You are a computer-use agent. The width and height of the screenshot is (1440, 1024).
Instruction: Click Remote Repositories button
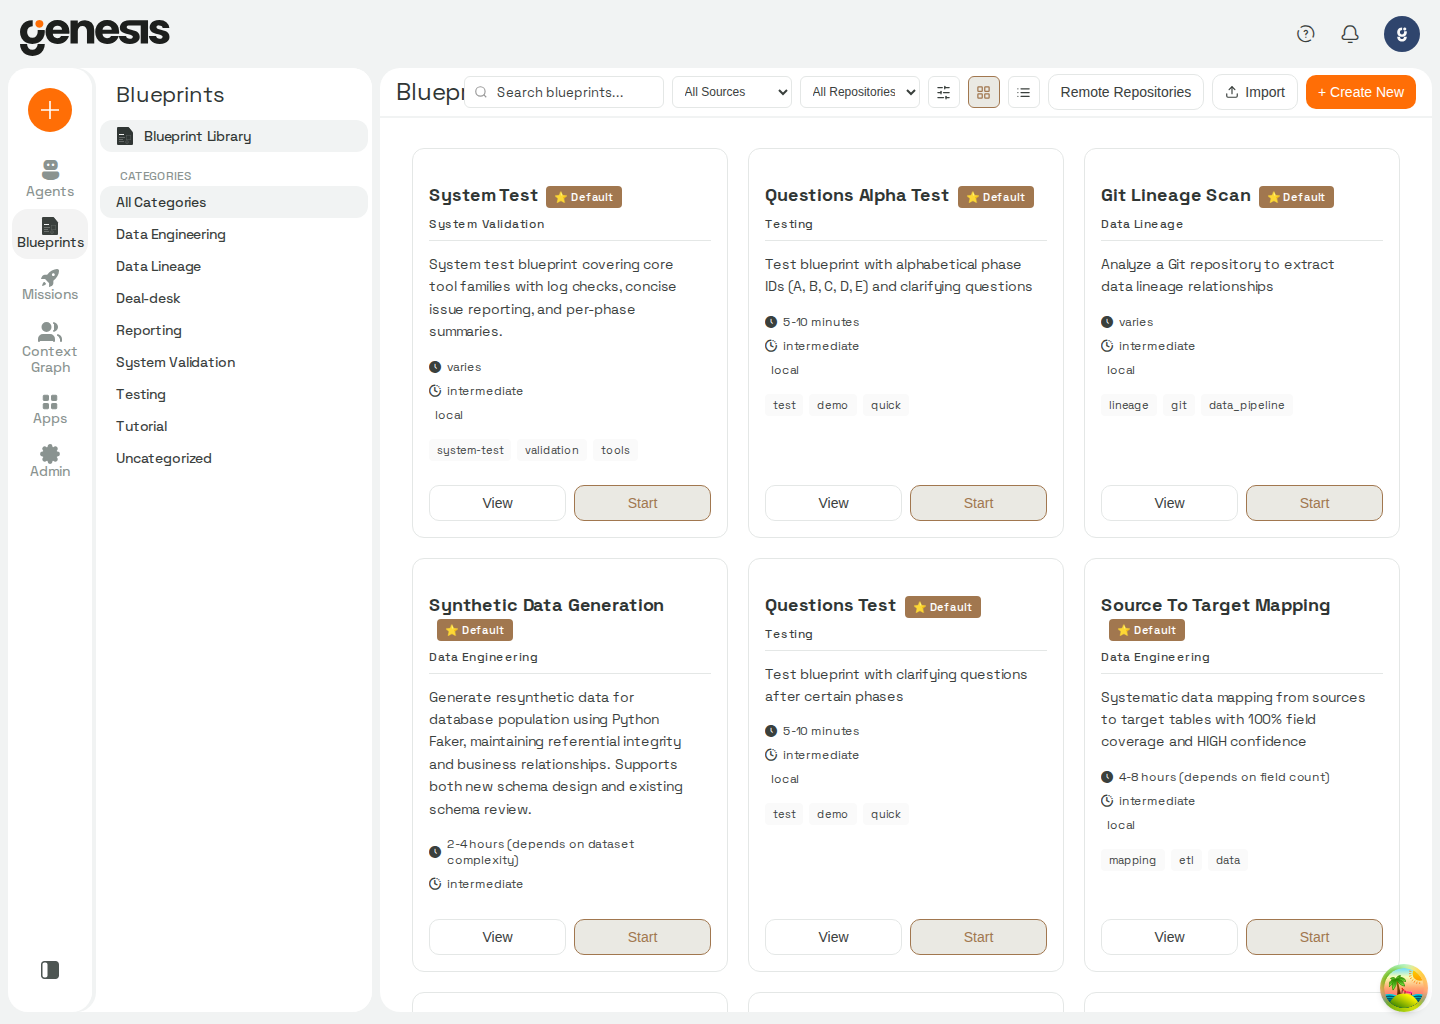[1126, 92]
